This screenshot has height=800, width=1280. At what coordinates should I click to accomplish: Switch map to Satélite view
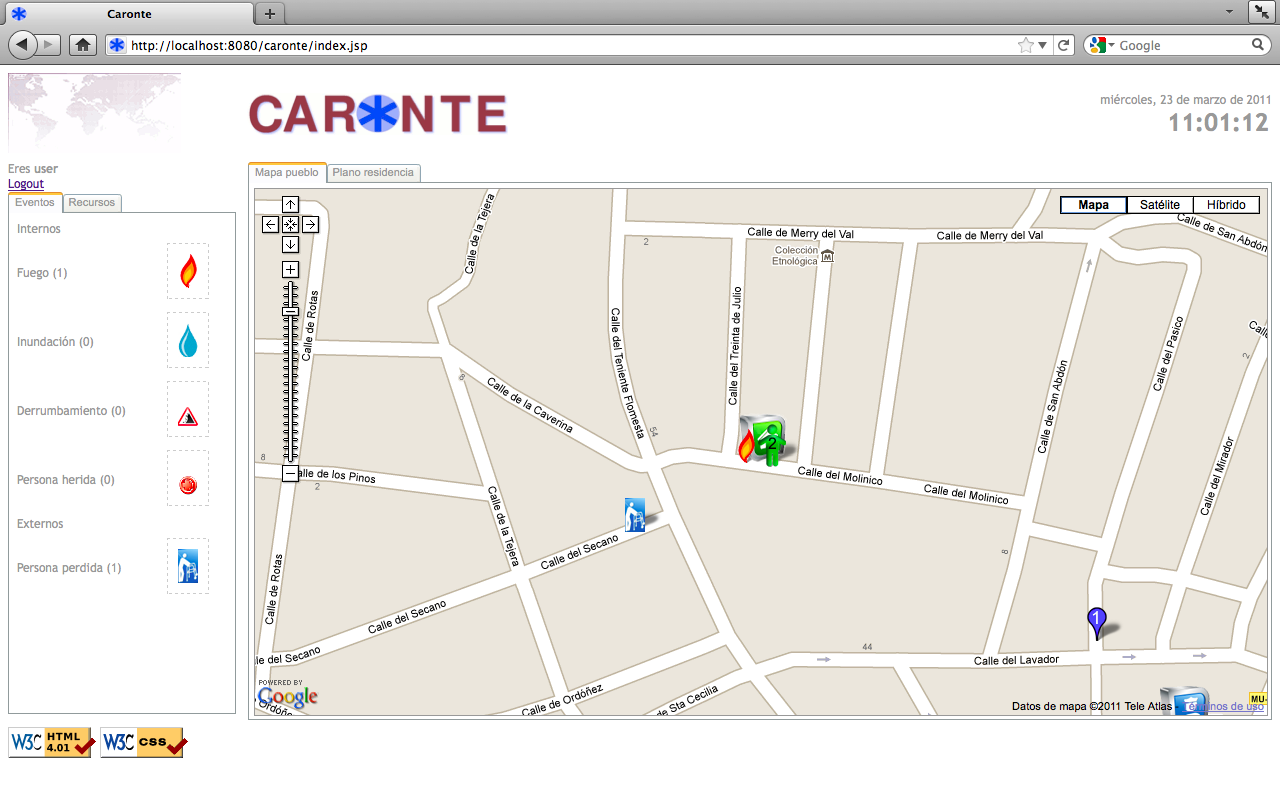(1160, 205)
